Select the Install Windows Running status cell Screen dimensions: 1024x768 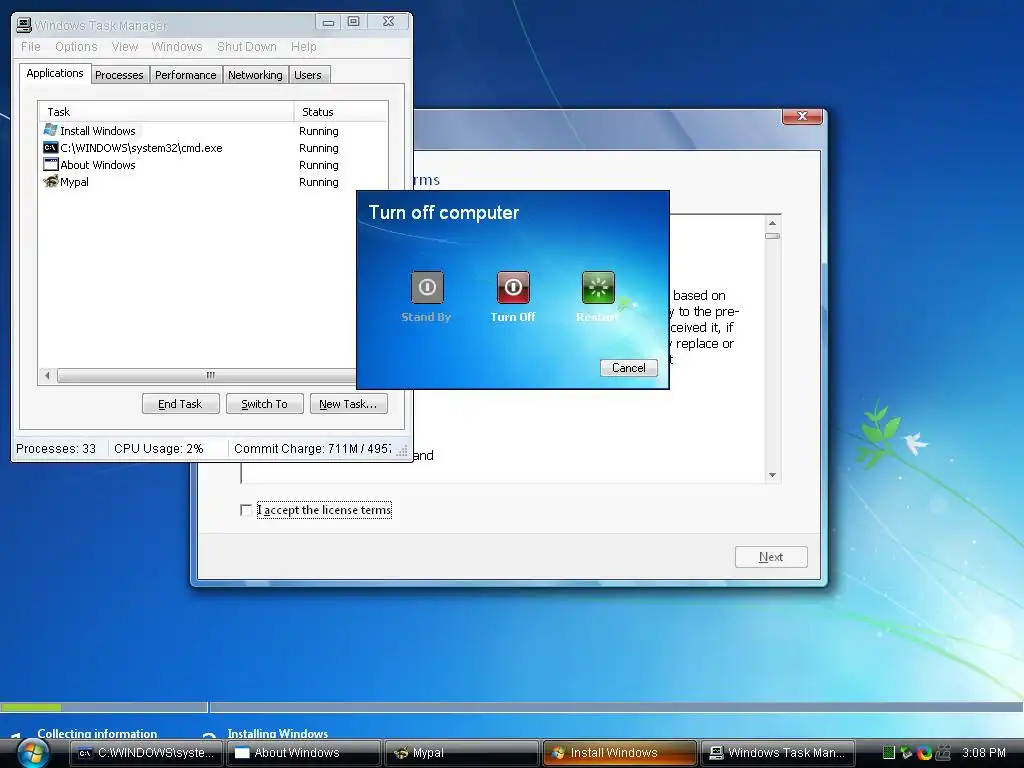pos(319,131)
